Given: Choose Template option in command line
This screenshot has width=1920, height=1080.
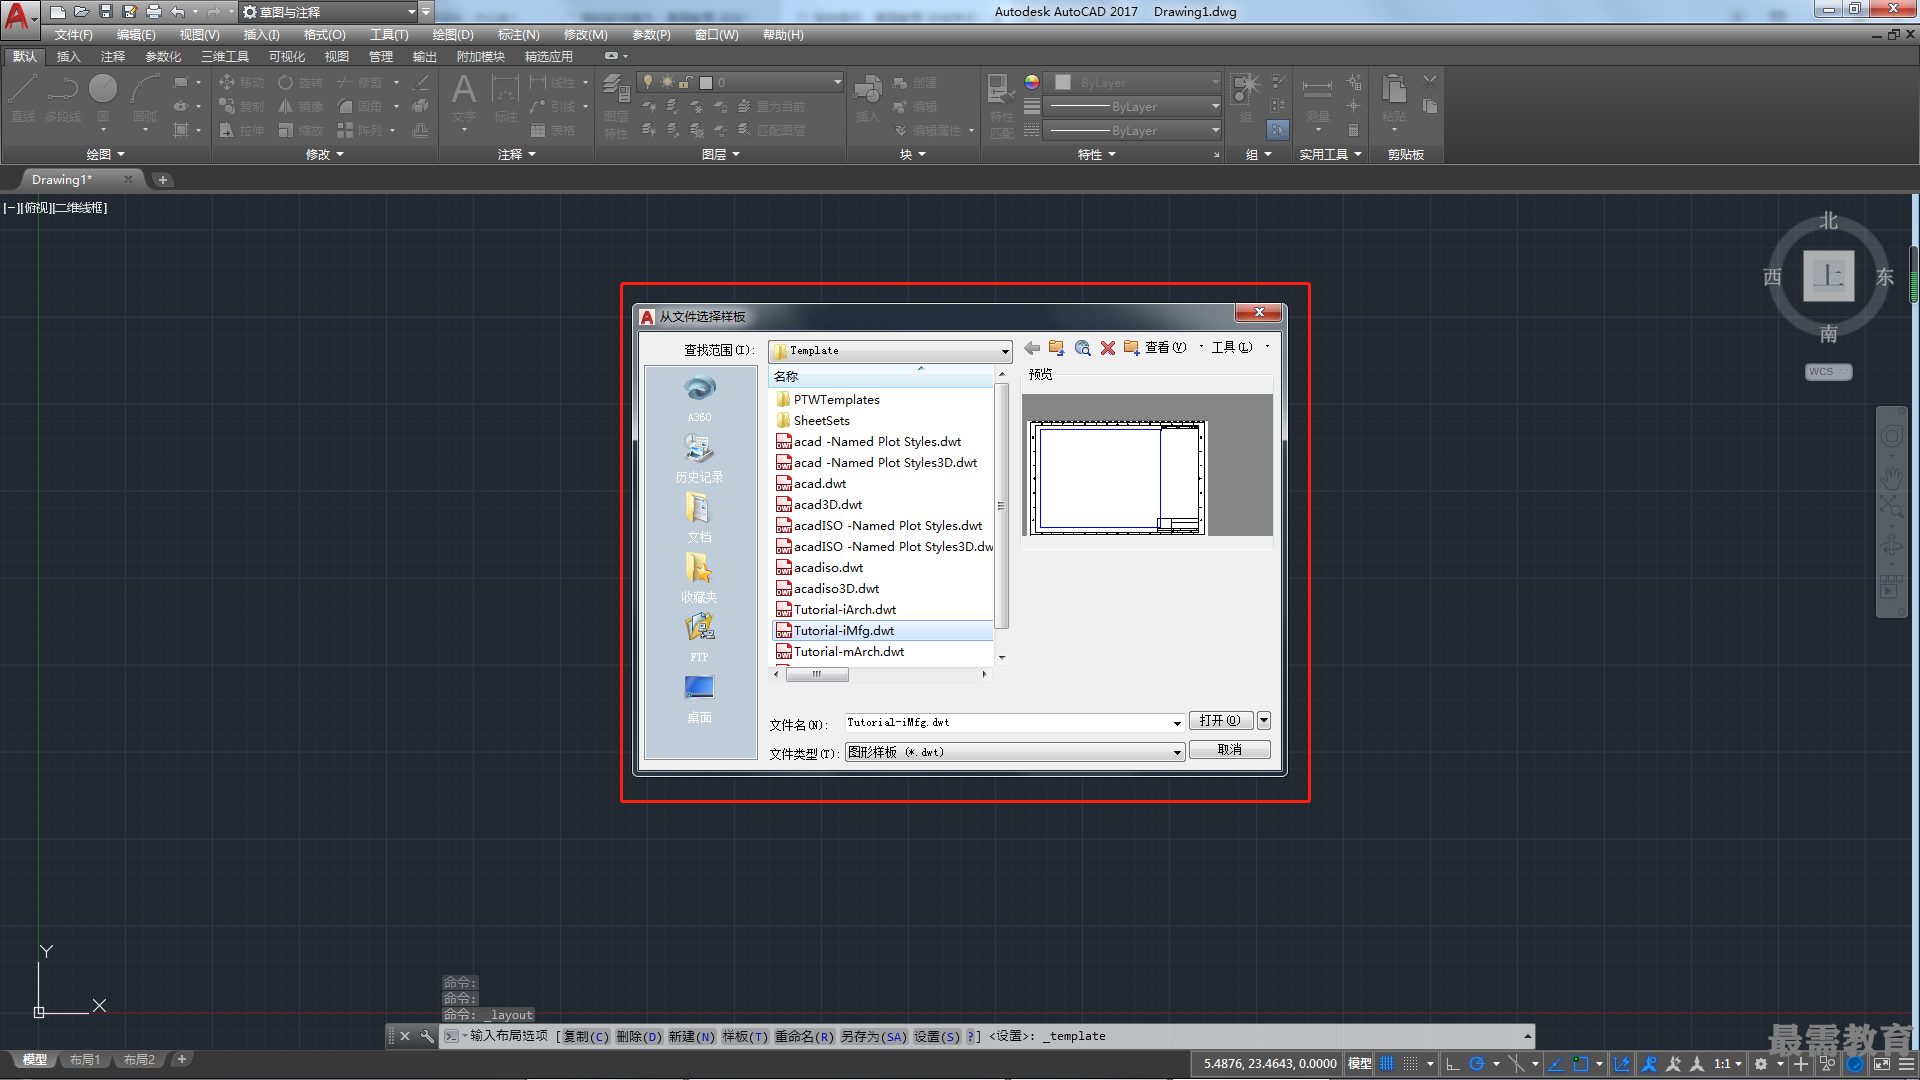Looking at the screenshot, I should (x=745, y=1036).
